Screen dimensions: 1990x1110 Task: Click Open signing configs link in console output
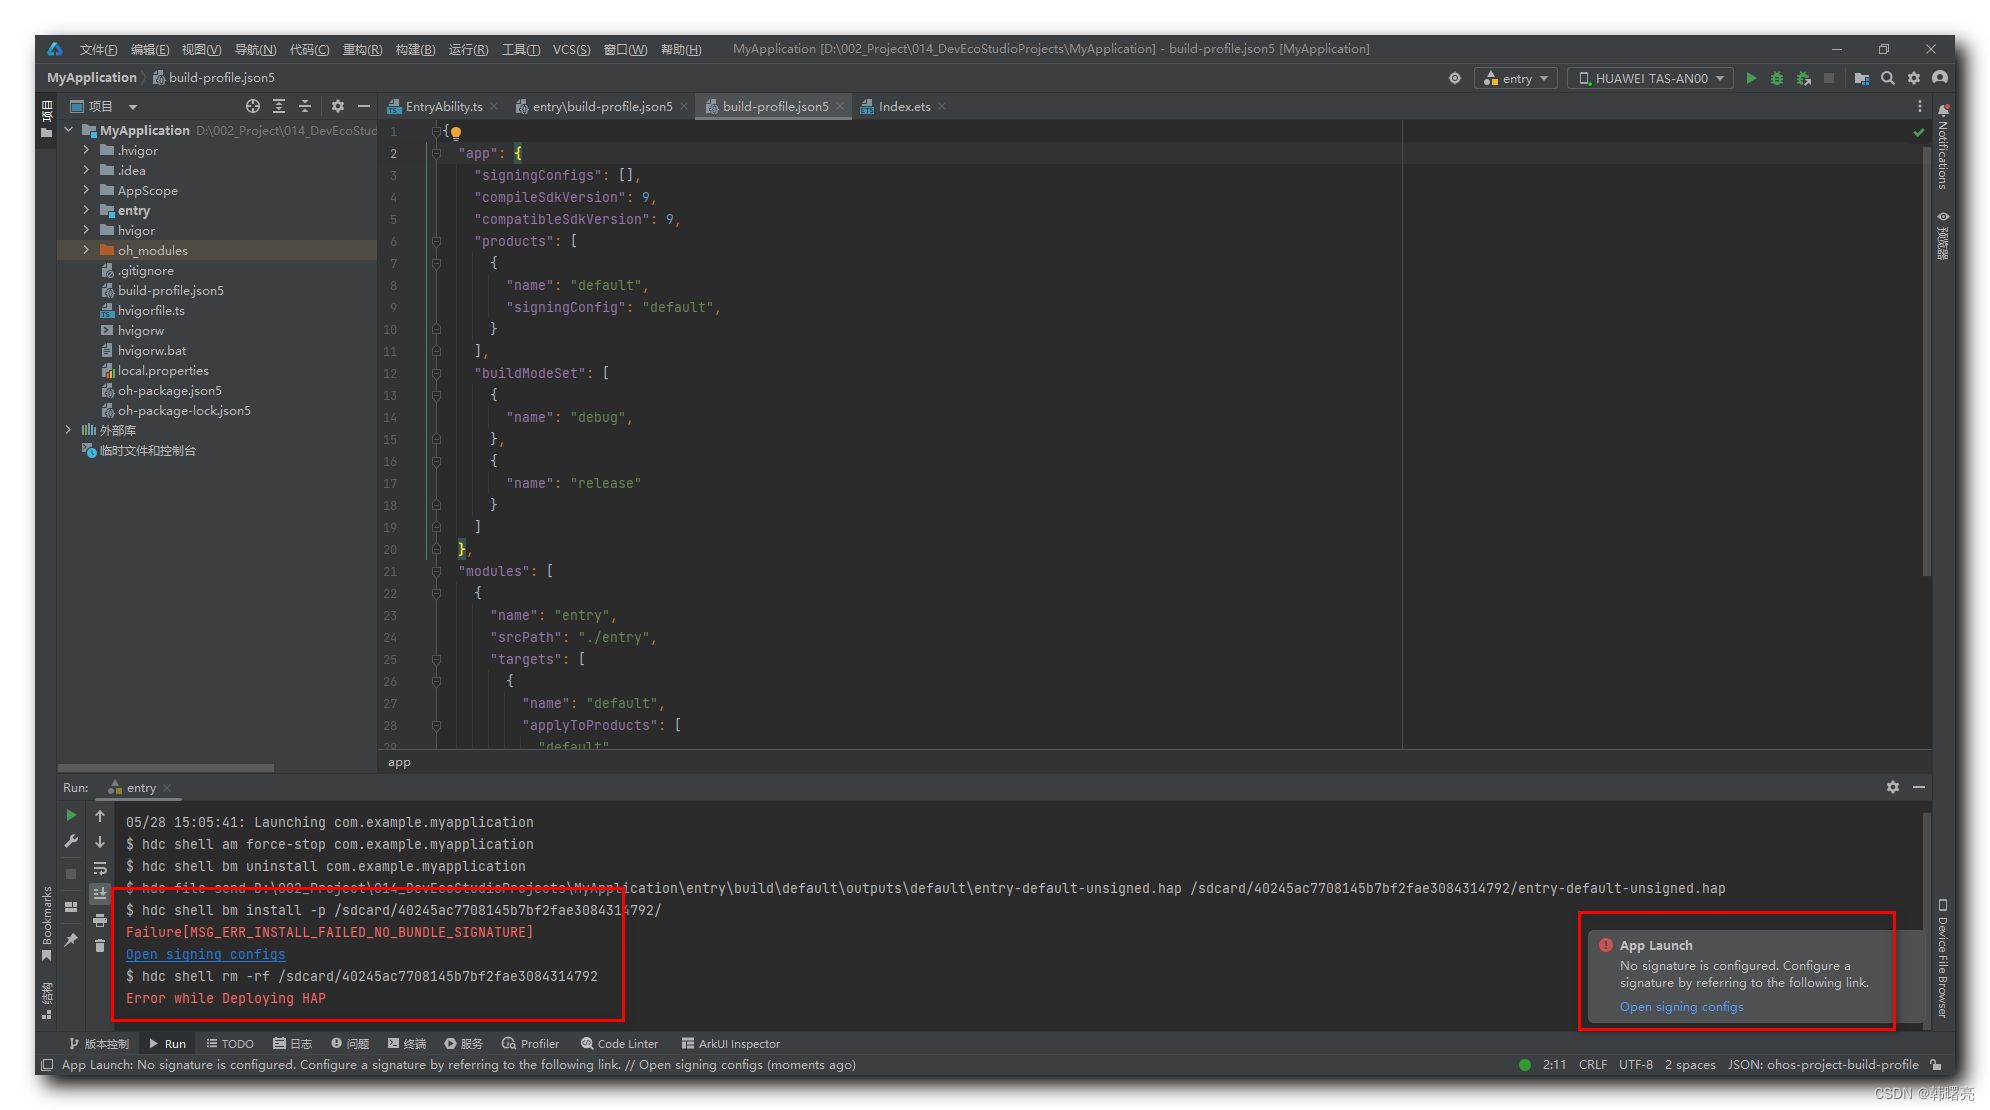205,954
